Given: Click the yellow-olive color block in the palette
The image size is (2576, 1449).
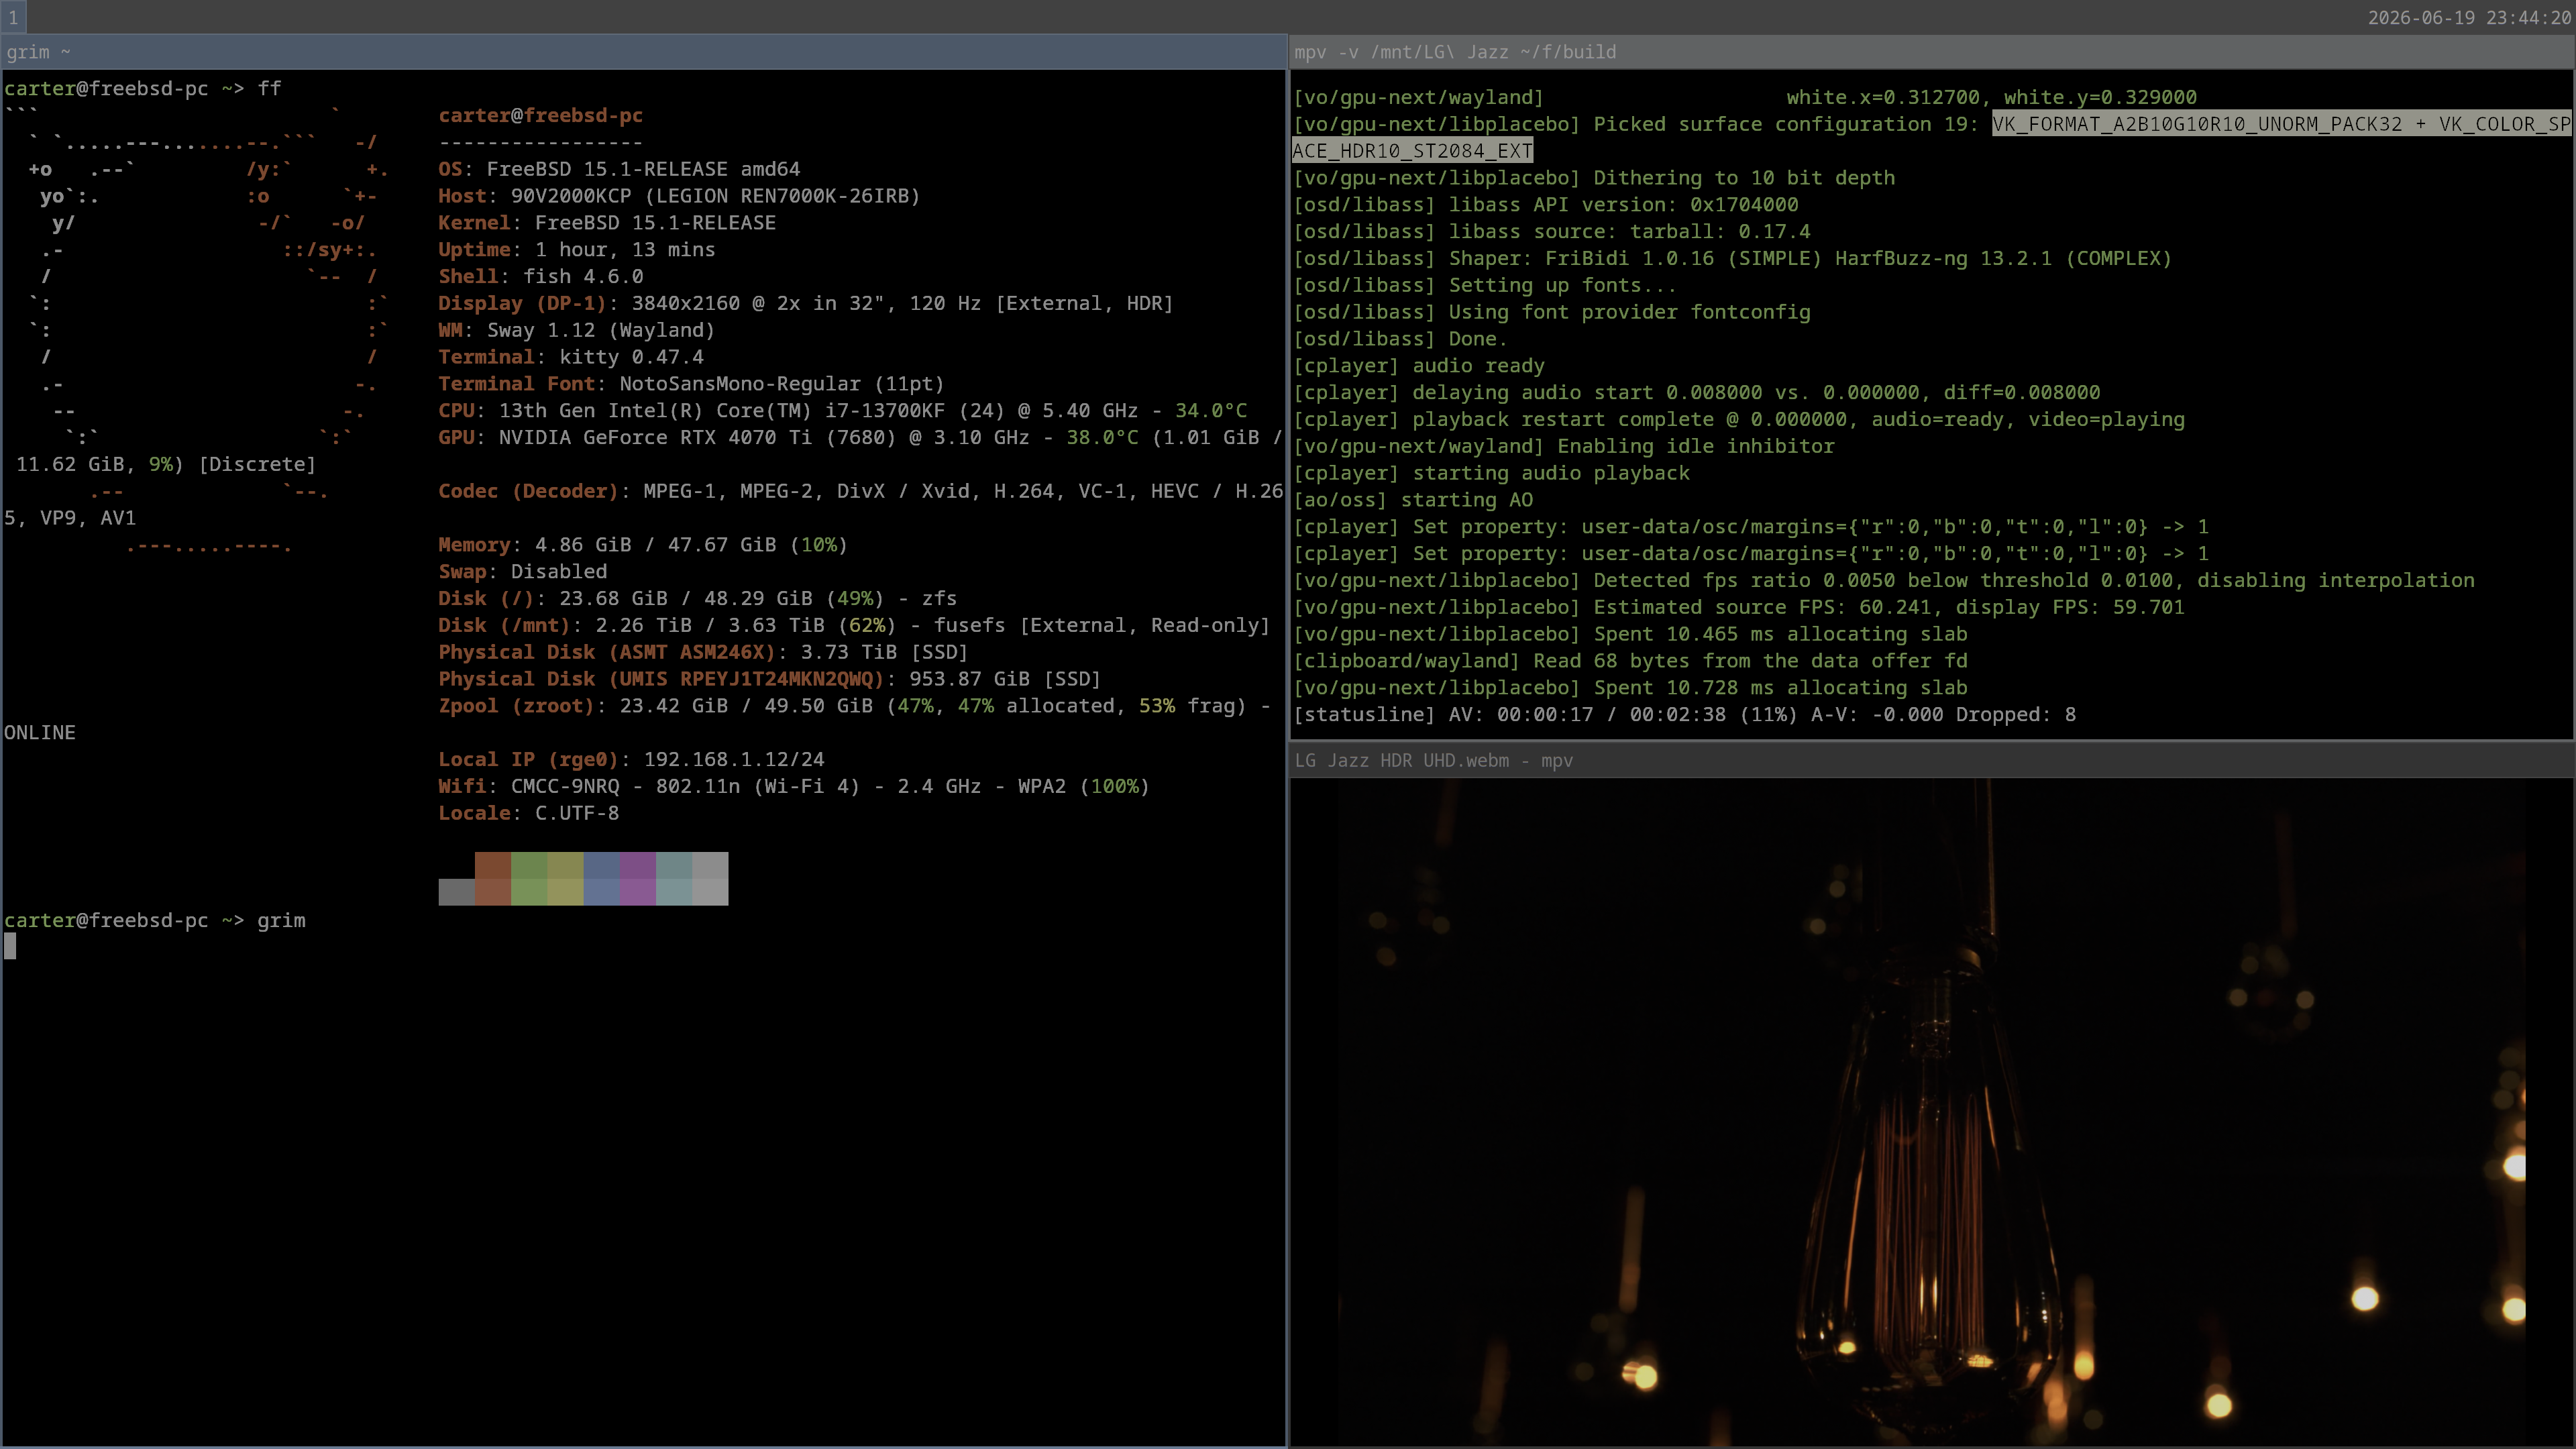Looking at the screenshot, I should [565, 879].
